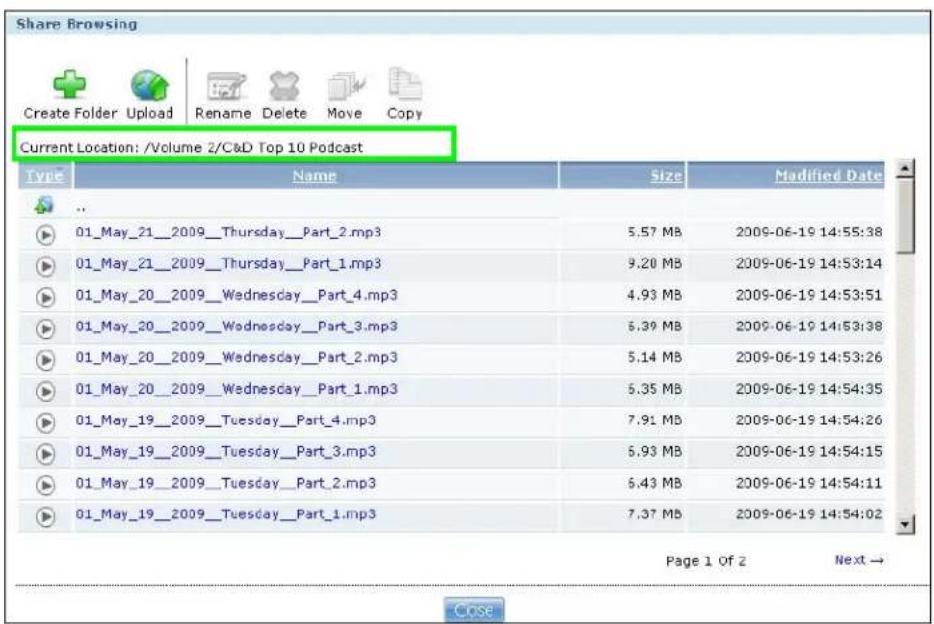The width and height of the screenshot is (934, 624).
Task: Play Thursday Part_1.mp3 using its play icon
Action: [45, 266]
